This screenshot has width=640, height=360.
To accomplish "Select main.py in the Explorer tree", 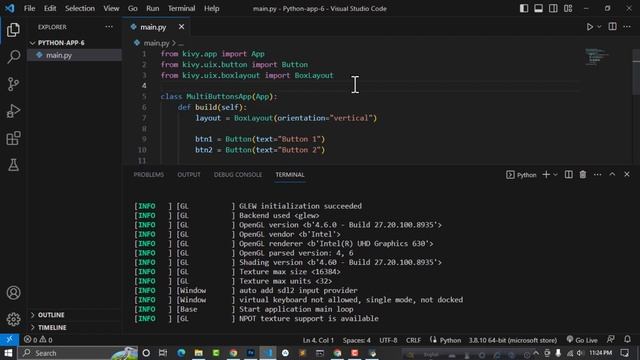I will tap(74, 55).
